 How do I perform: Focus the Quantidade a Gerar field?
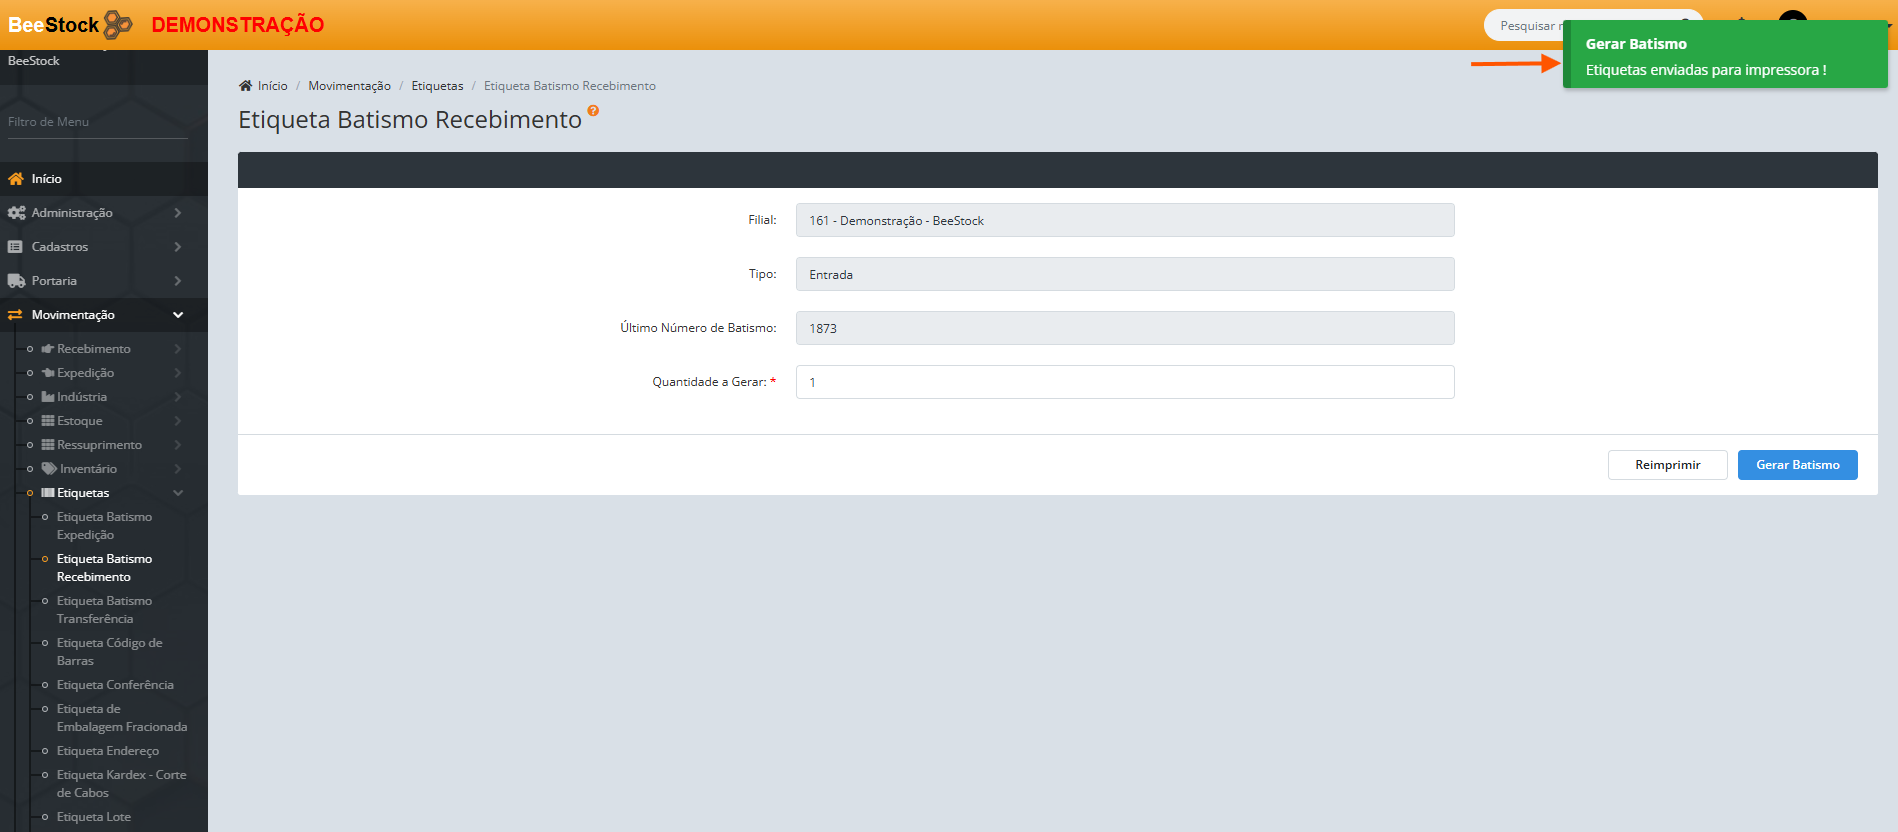tap(1124, 382)
